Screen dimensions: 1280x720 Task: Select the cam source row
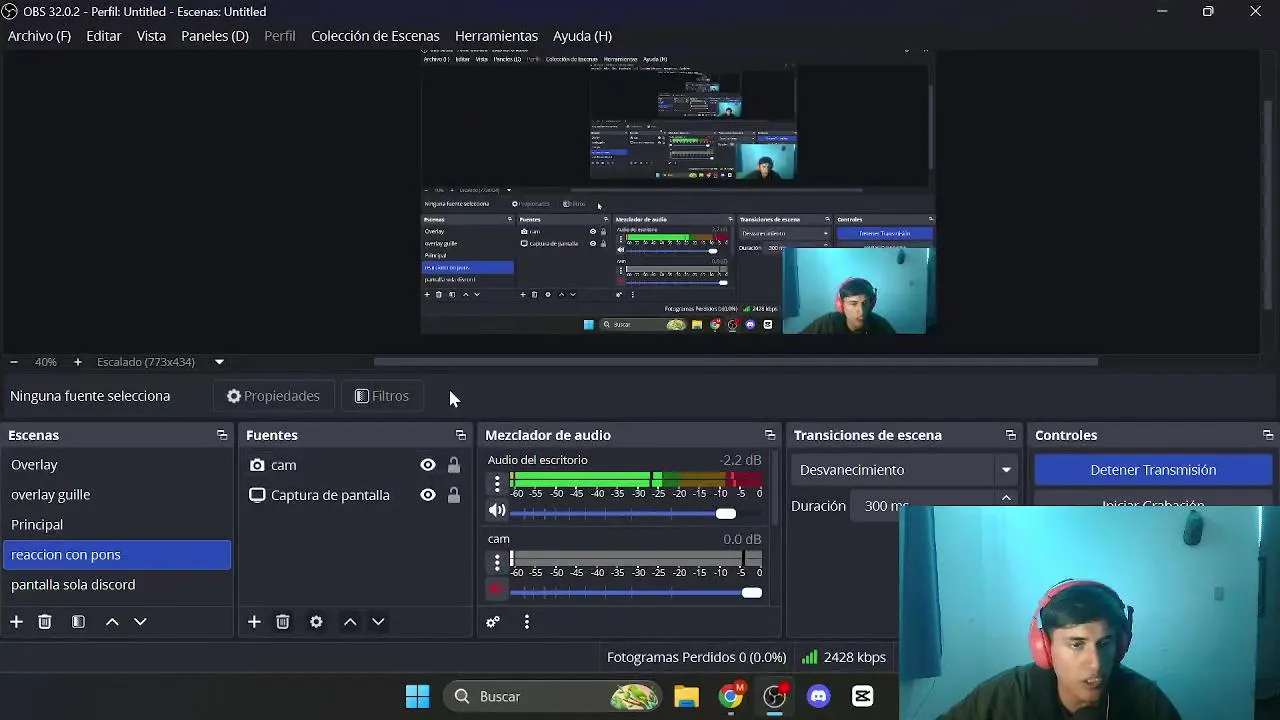click(355, 465)
